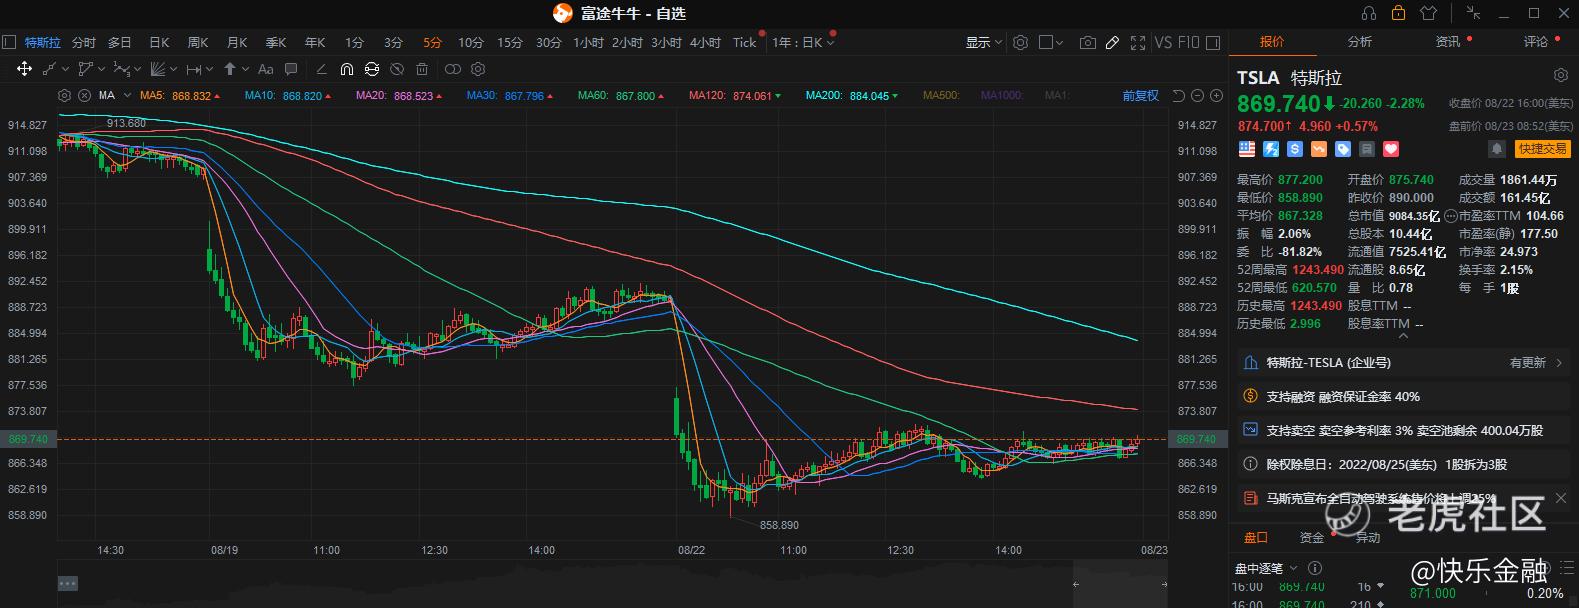The width and height of the screenshot is (1579, 608).
Task: Open the drawing toolbar settings gear
Action: (x=478, y=69)
